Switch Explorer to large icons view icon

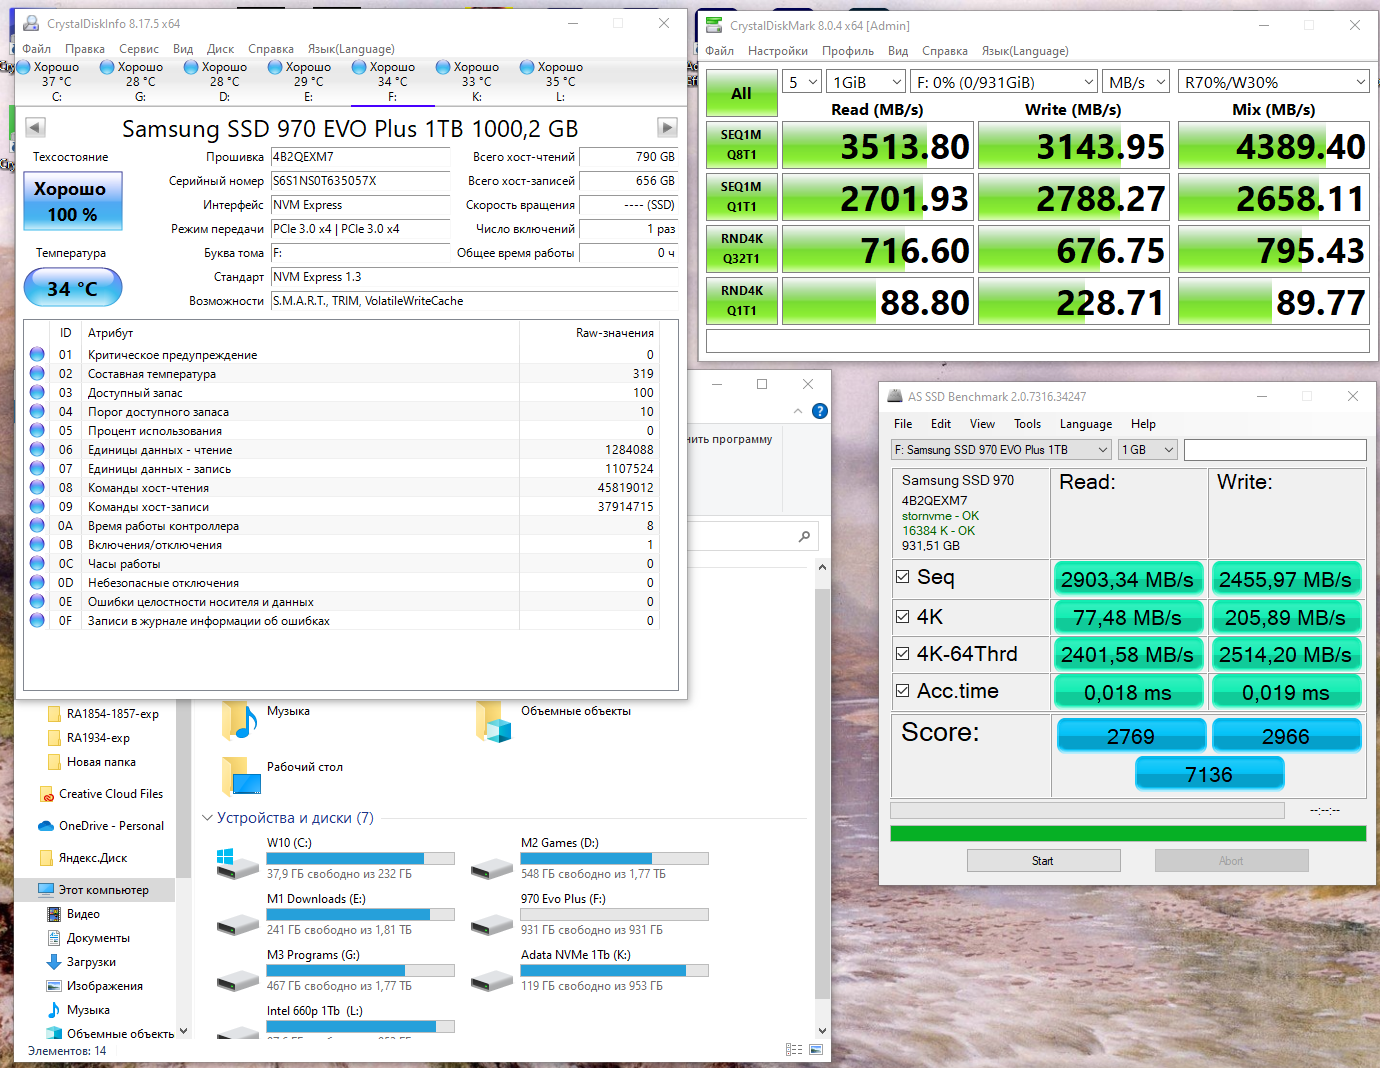pos(816,1050)
